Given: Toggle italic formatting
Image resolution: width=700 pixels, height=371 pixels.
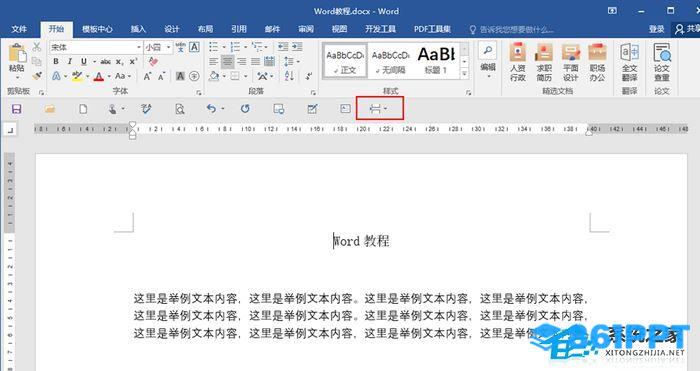Looking at the screenshot, I should [69, 62].
